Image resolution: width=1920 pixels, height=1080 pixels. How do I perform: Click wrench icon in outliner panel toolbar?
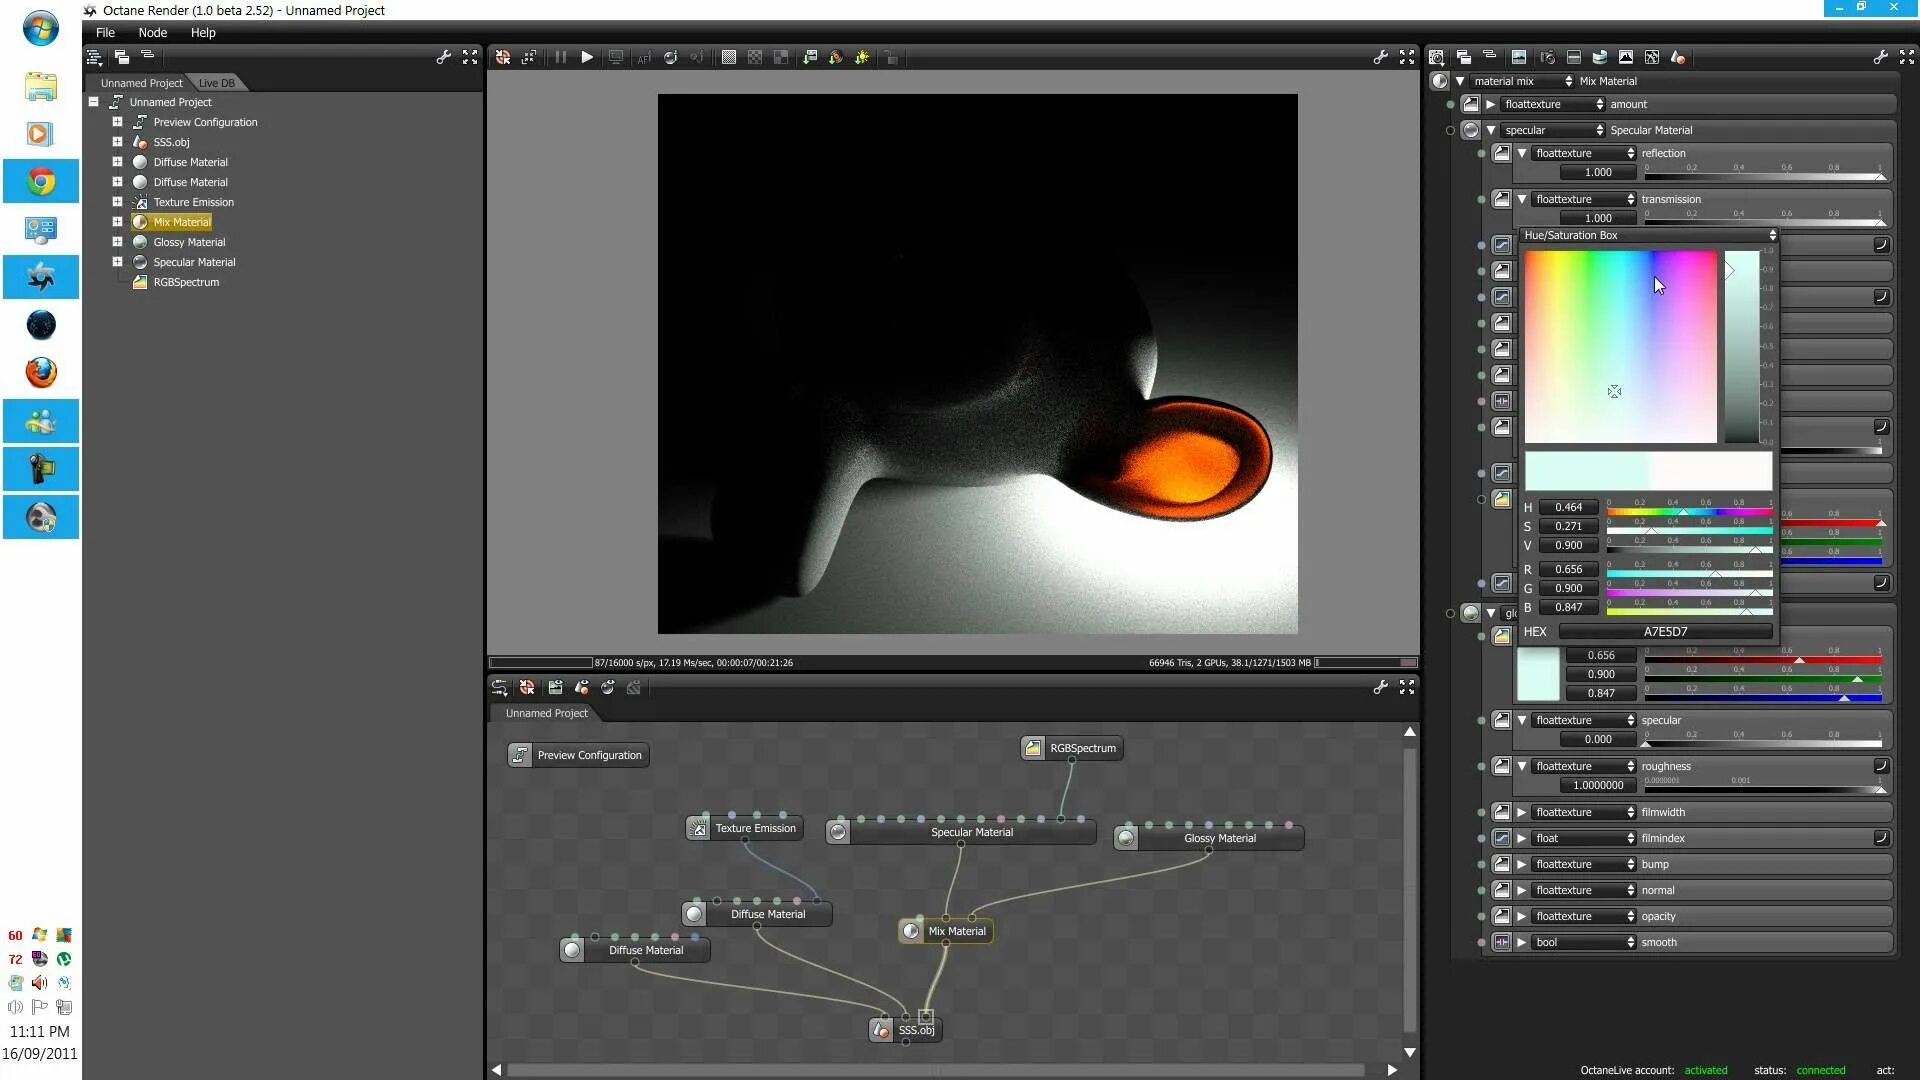[443, 57]
